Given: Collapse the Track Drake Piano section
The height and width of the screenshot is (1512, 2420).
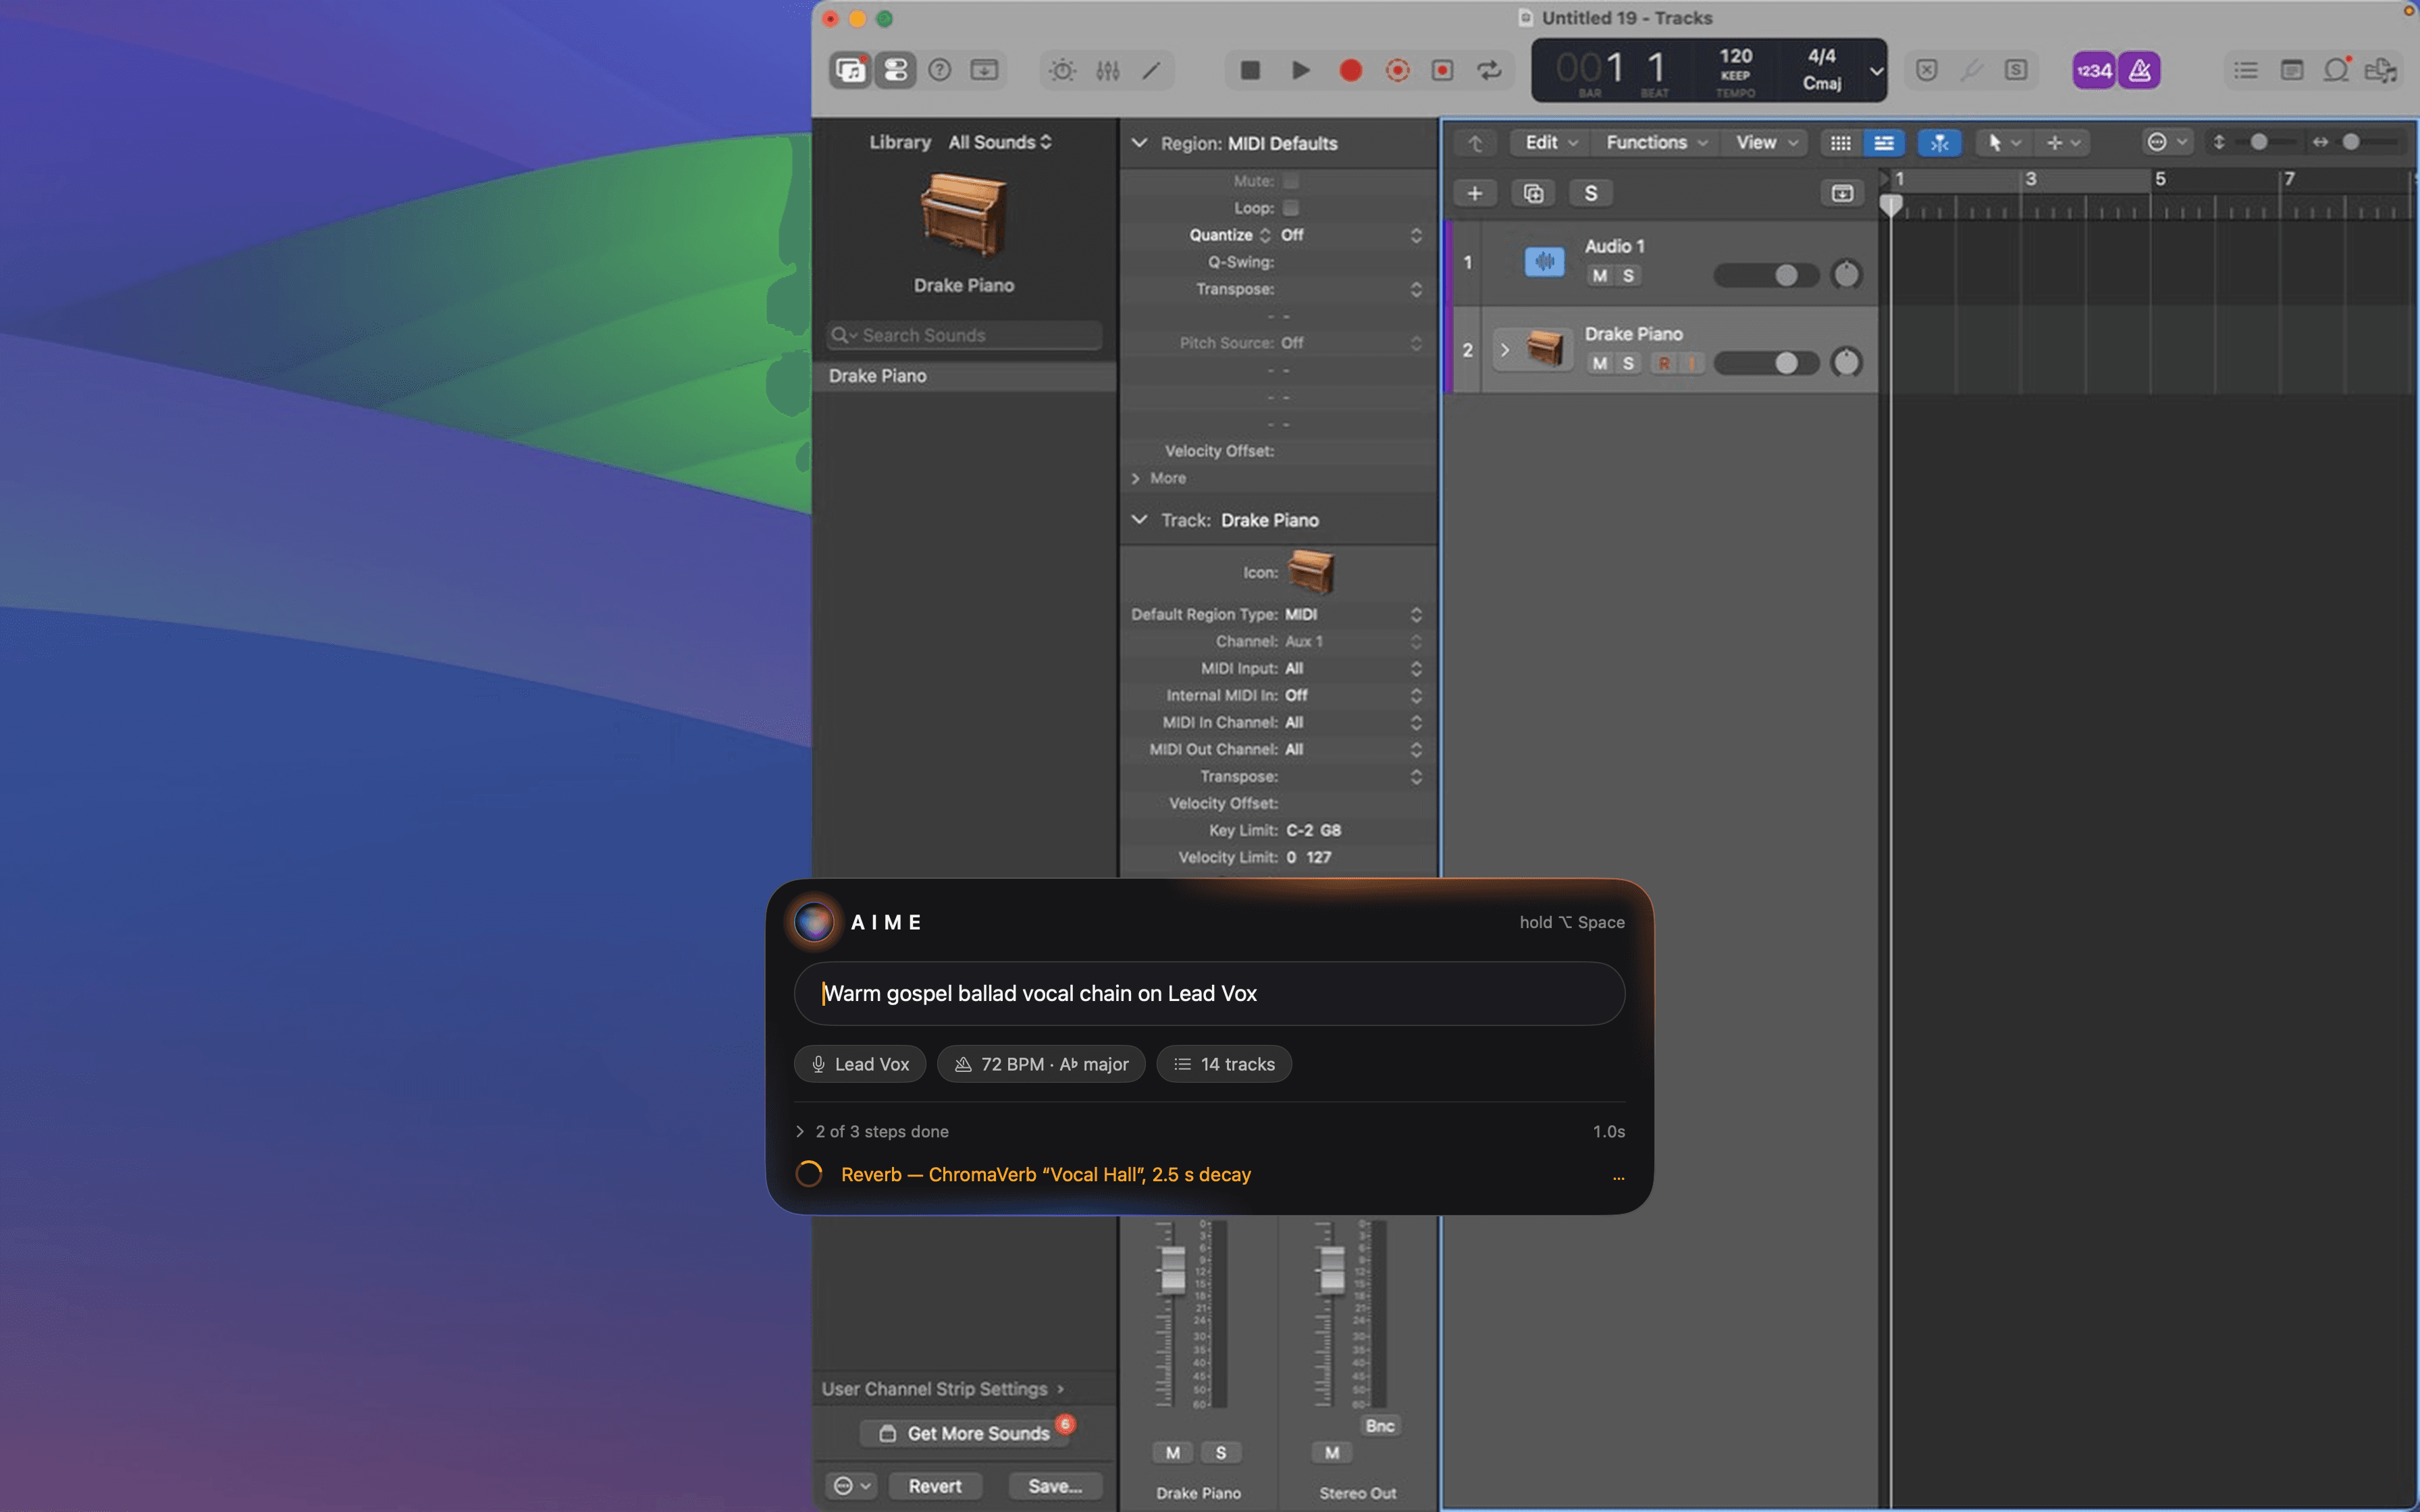Looking at the screenshot, I should click(x=1139, y=520).
